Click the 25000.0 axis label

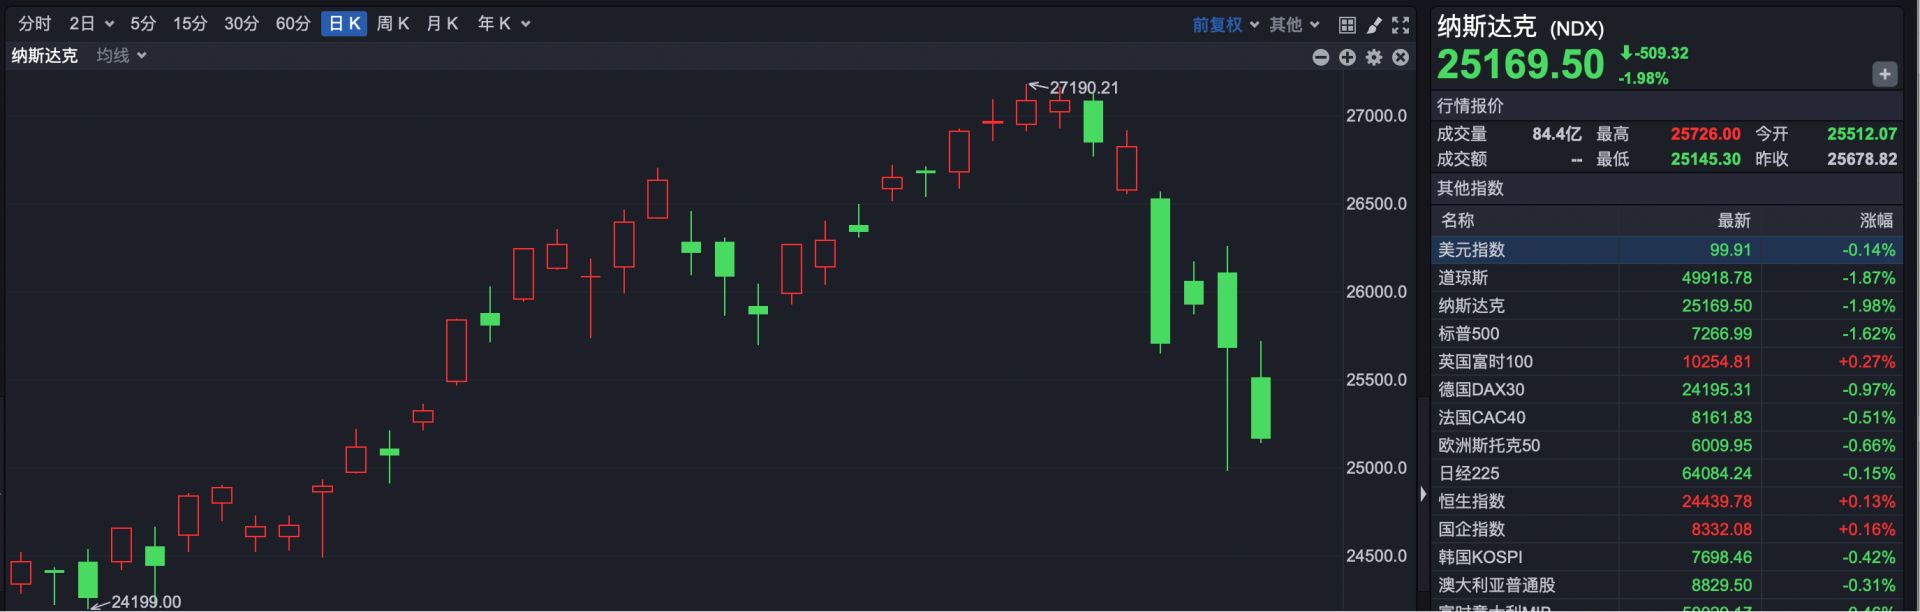1376,468
